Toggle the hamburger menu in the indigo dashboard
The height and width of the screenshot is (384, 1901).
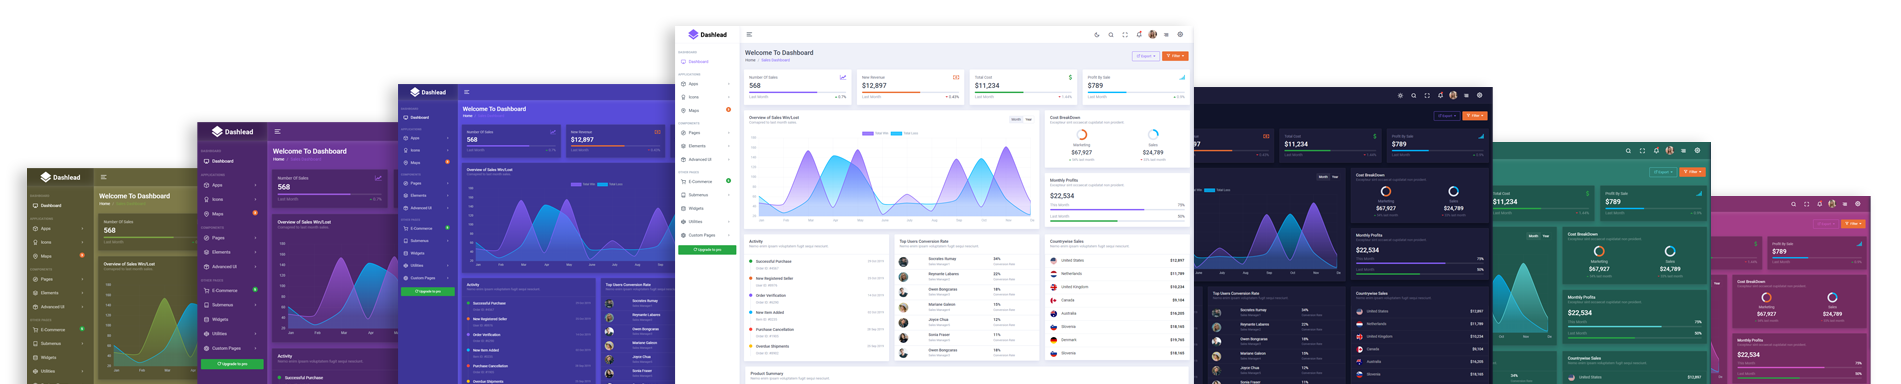click(x=466, y=92)
